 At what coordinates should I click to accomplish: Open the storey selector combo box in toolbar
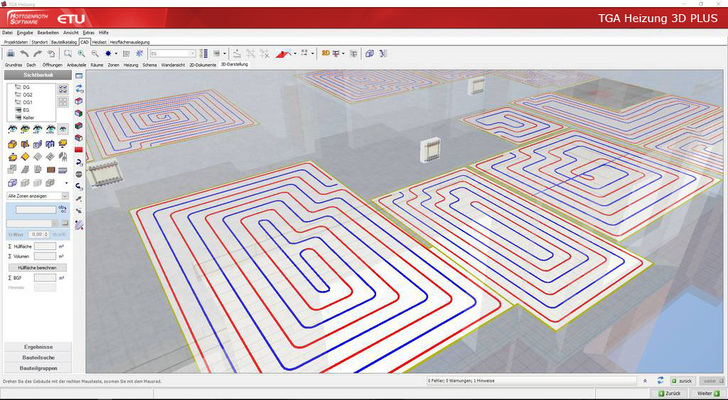pyautogui.click(x=172, y=54)
